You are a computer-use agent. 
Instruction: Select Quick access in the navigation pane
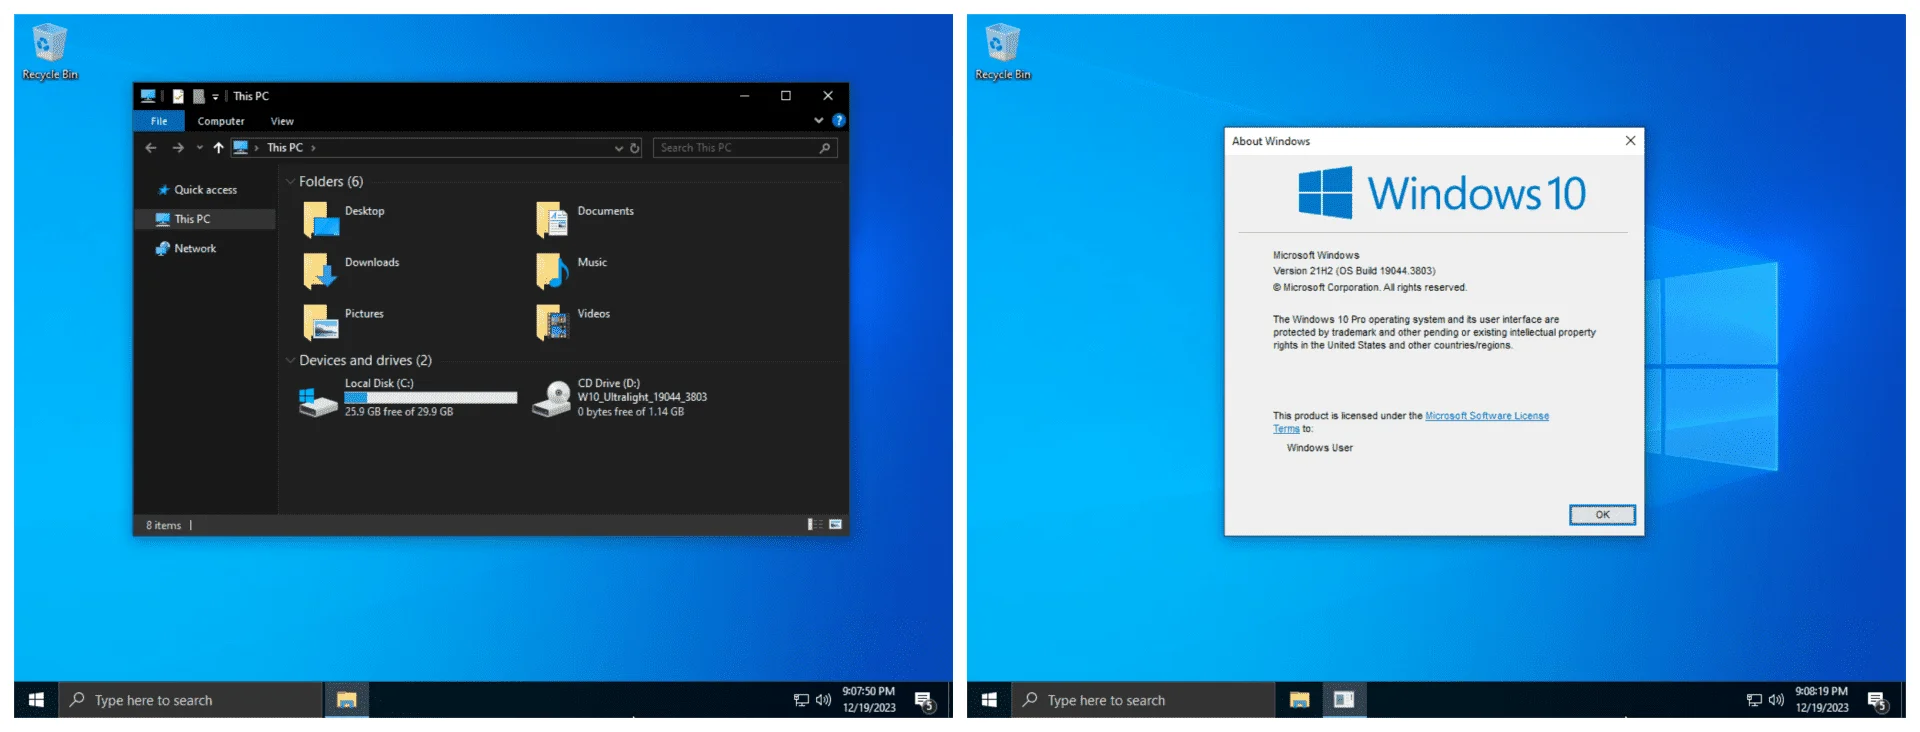[x=205, y=190]
